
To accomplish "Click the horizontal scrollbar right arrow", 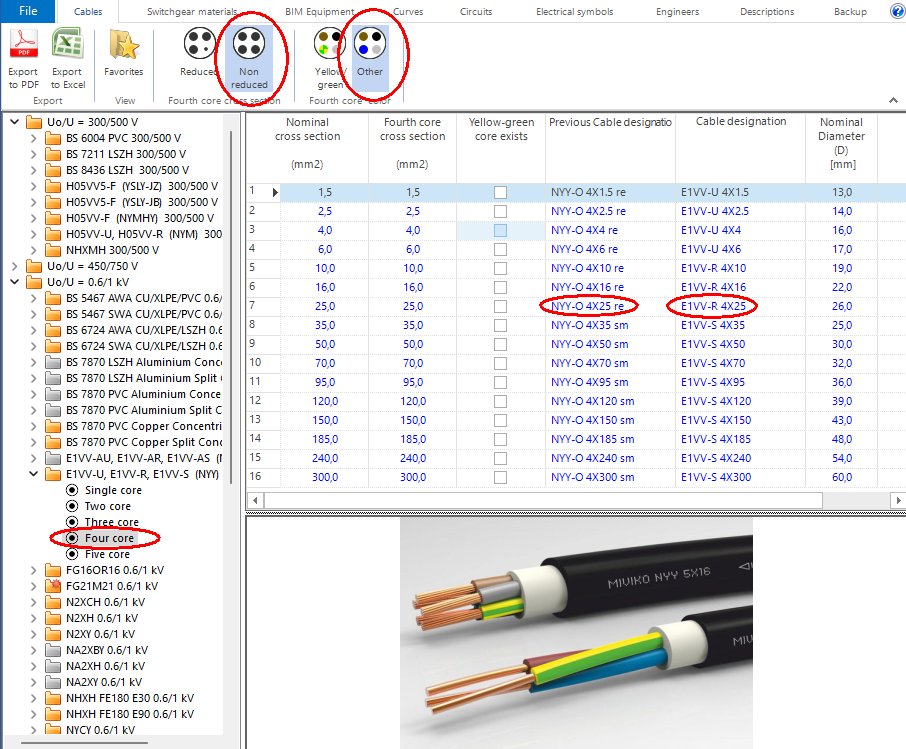I will [897, 499].
